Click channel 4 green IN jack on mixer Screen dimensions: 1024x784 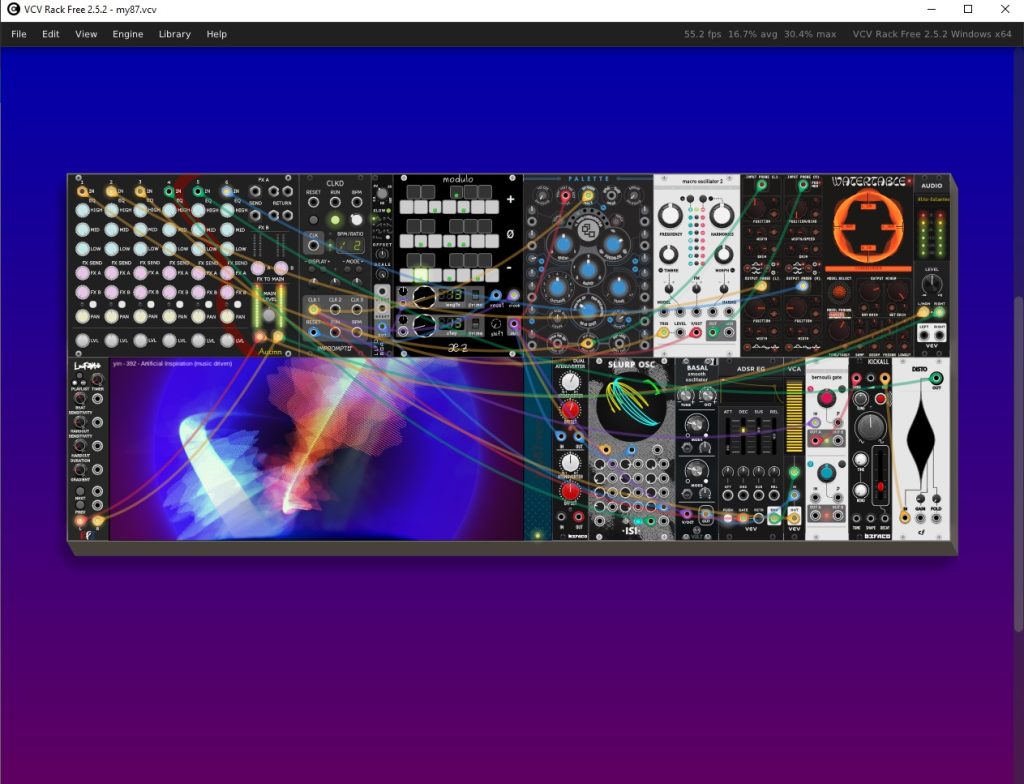169,191
